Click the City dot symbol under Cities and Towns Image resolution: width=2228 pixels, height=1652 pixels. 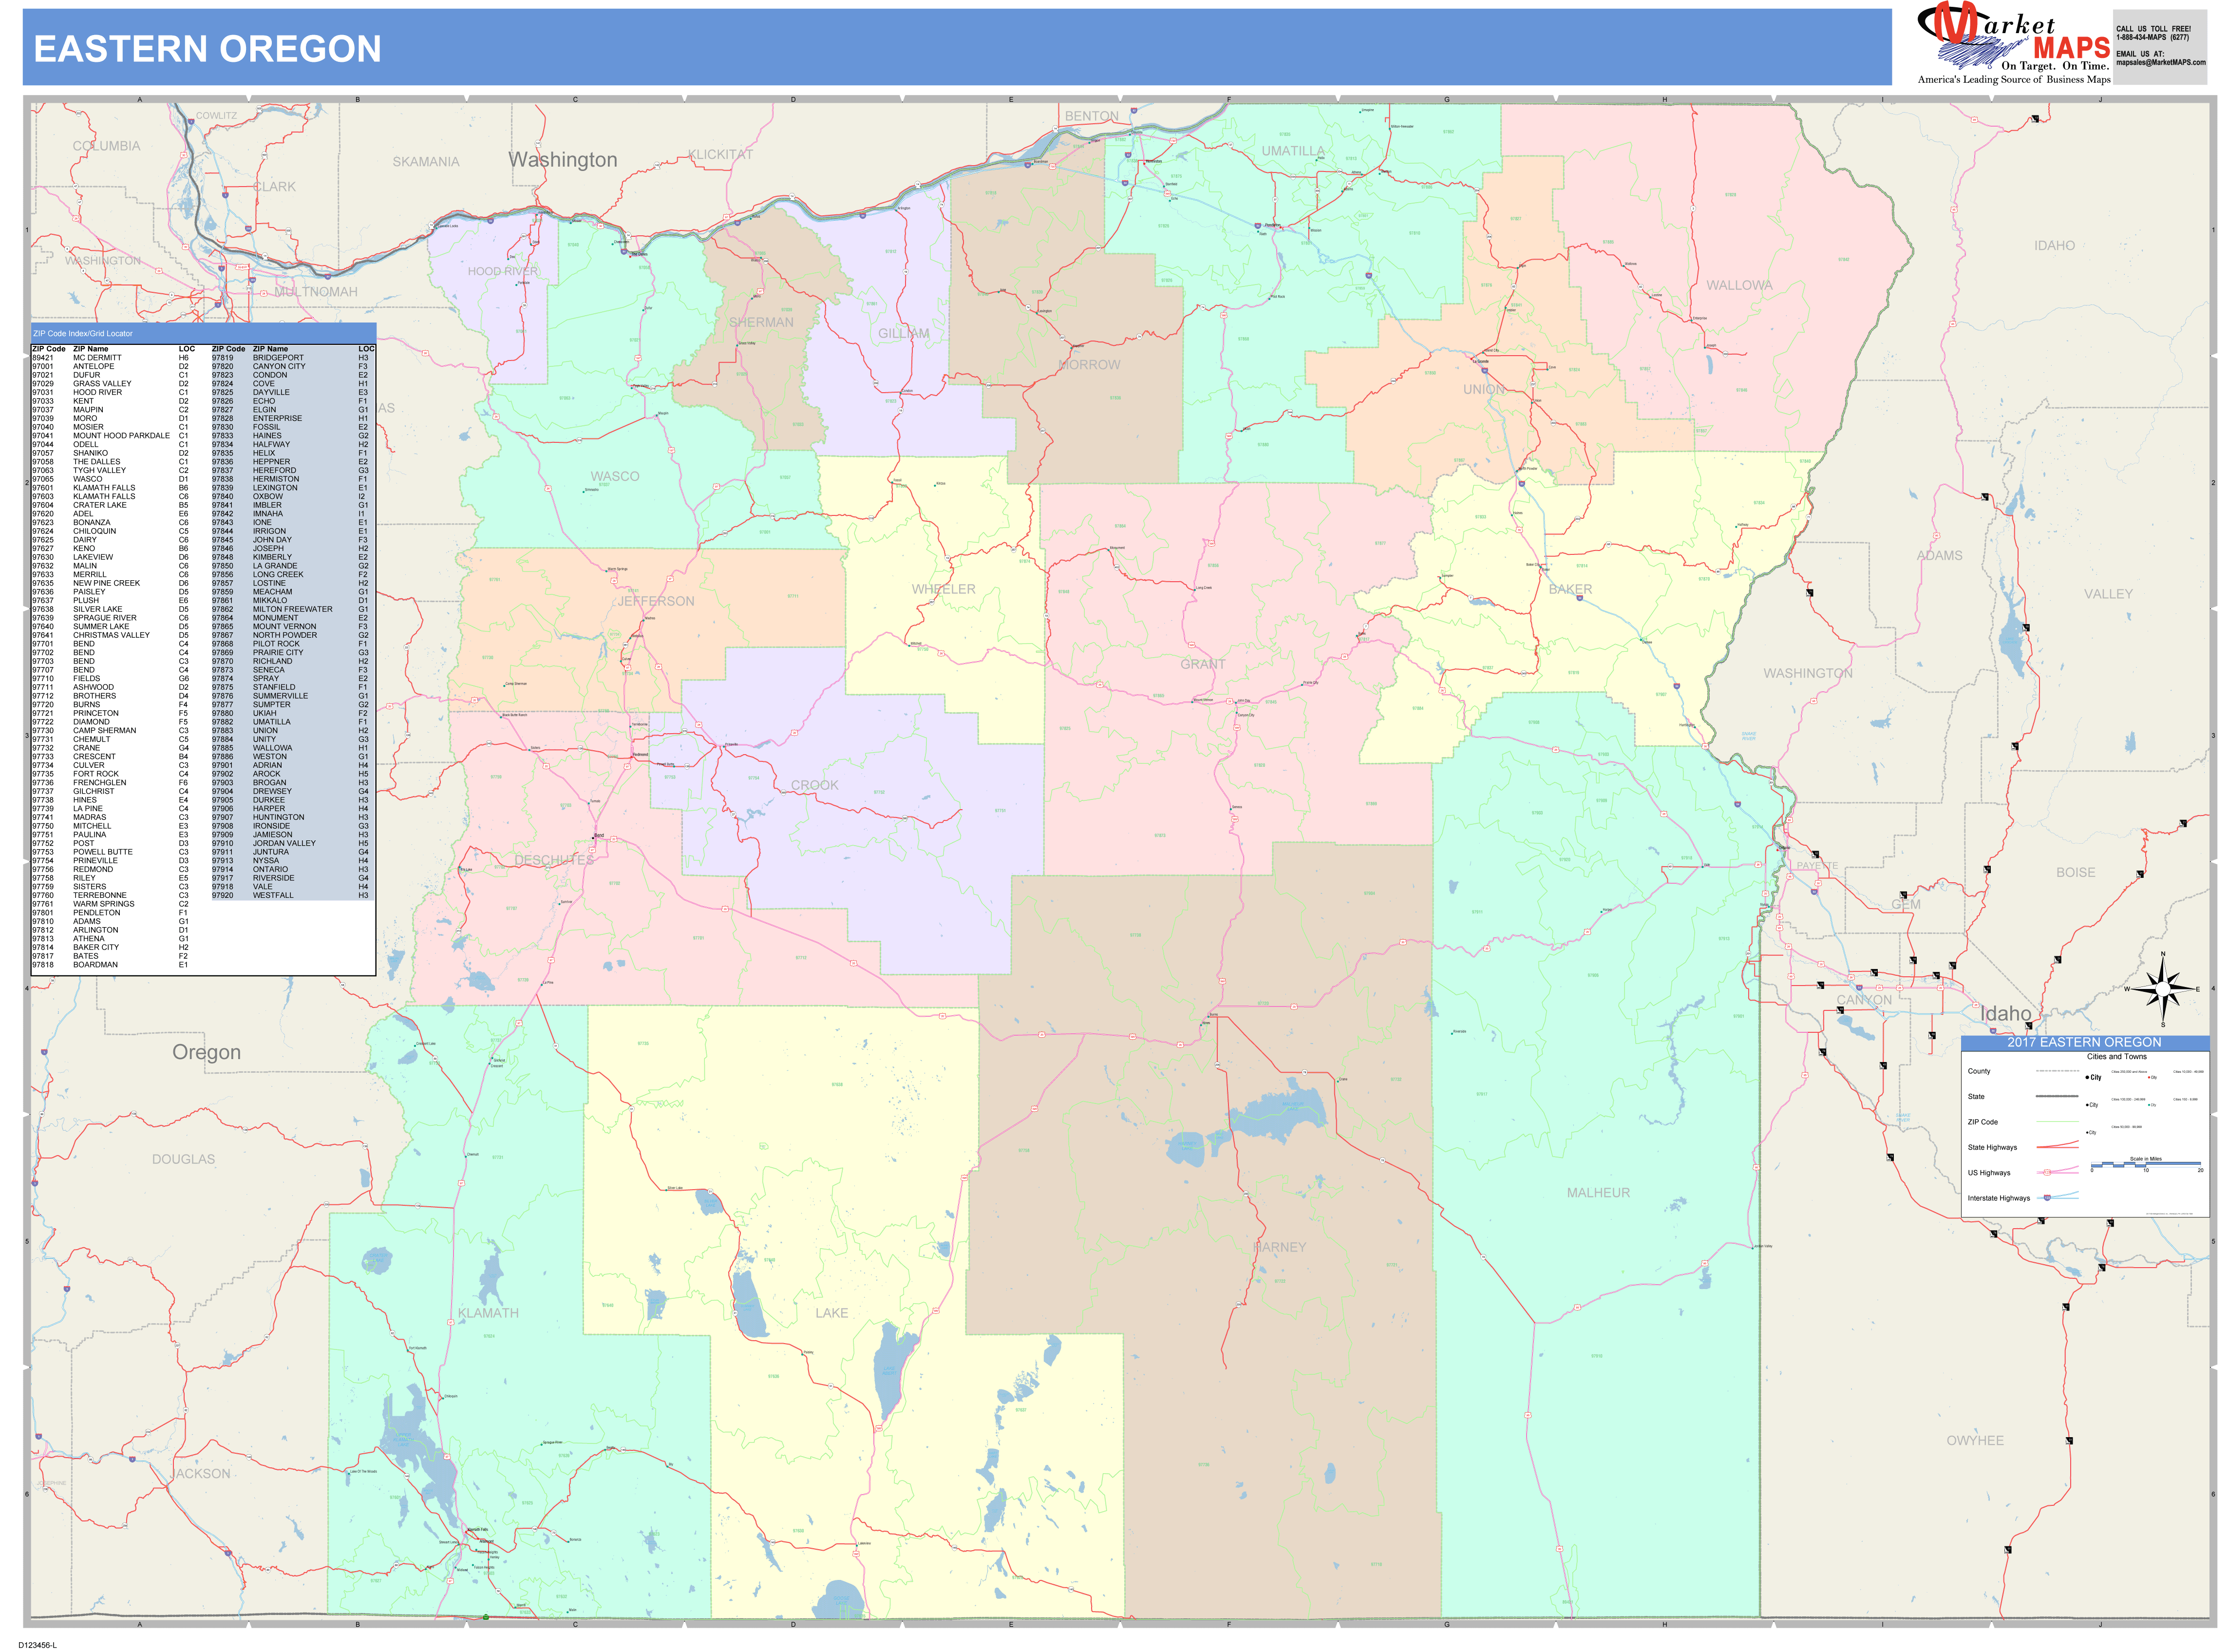click(x=2087, y=1078)
